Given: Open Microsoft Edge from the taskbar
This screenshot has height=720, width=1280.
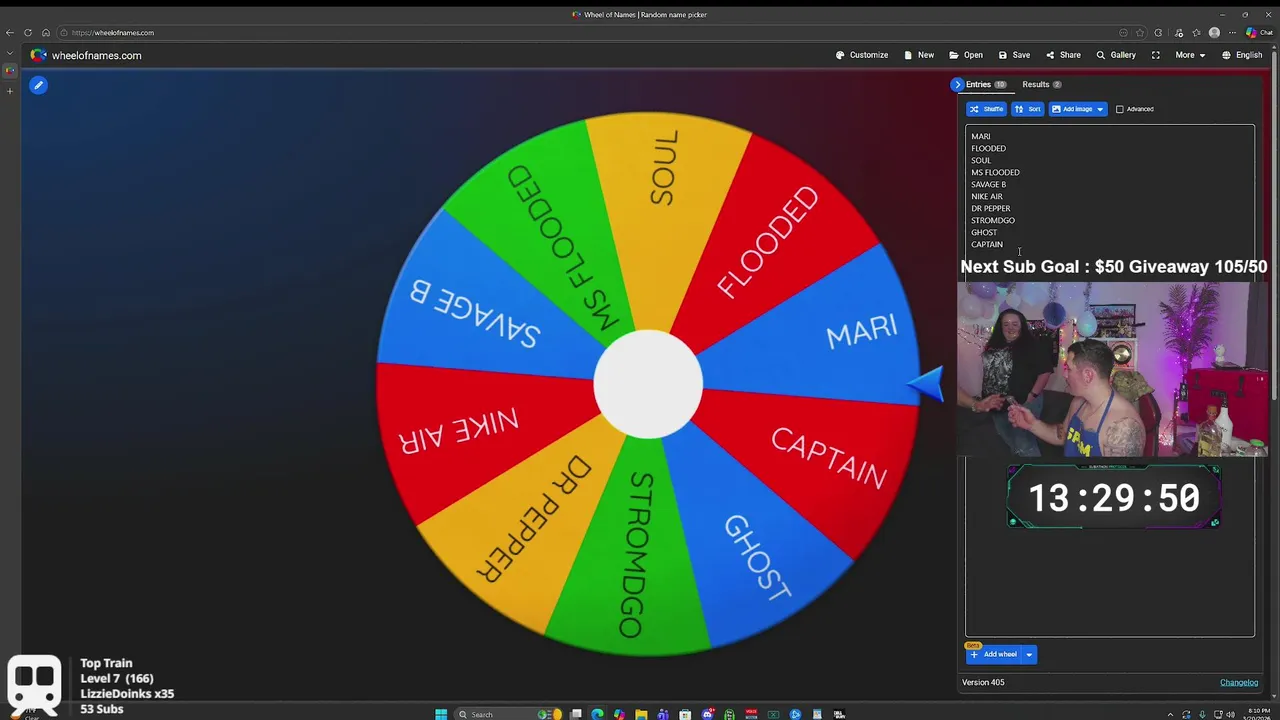Looking at the screenshot, I should [x=597, y=714].
